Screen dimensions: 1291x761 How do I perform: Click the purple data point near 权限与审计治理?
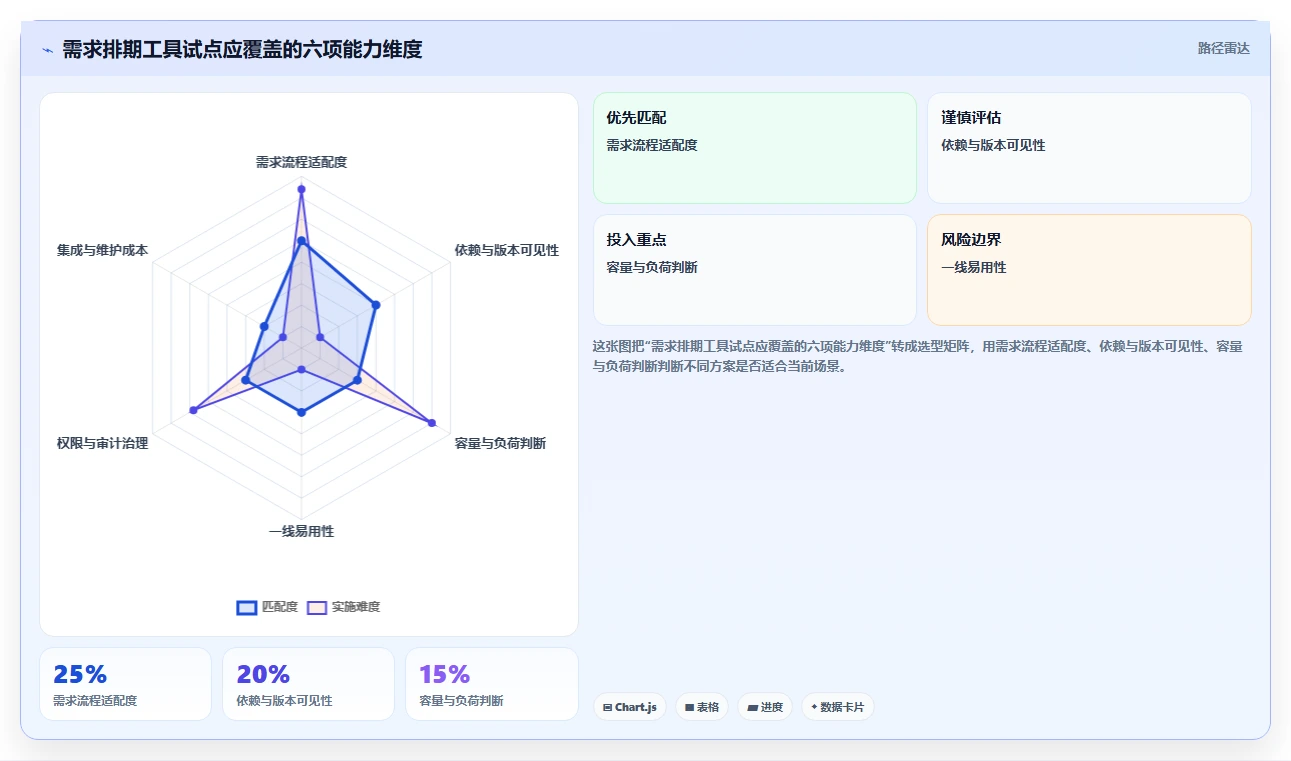[193, 410]
